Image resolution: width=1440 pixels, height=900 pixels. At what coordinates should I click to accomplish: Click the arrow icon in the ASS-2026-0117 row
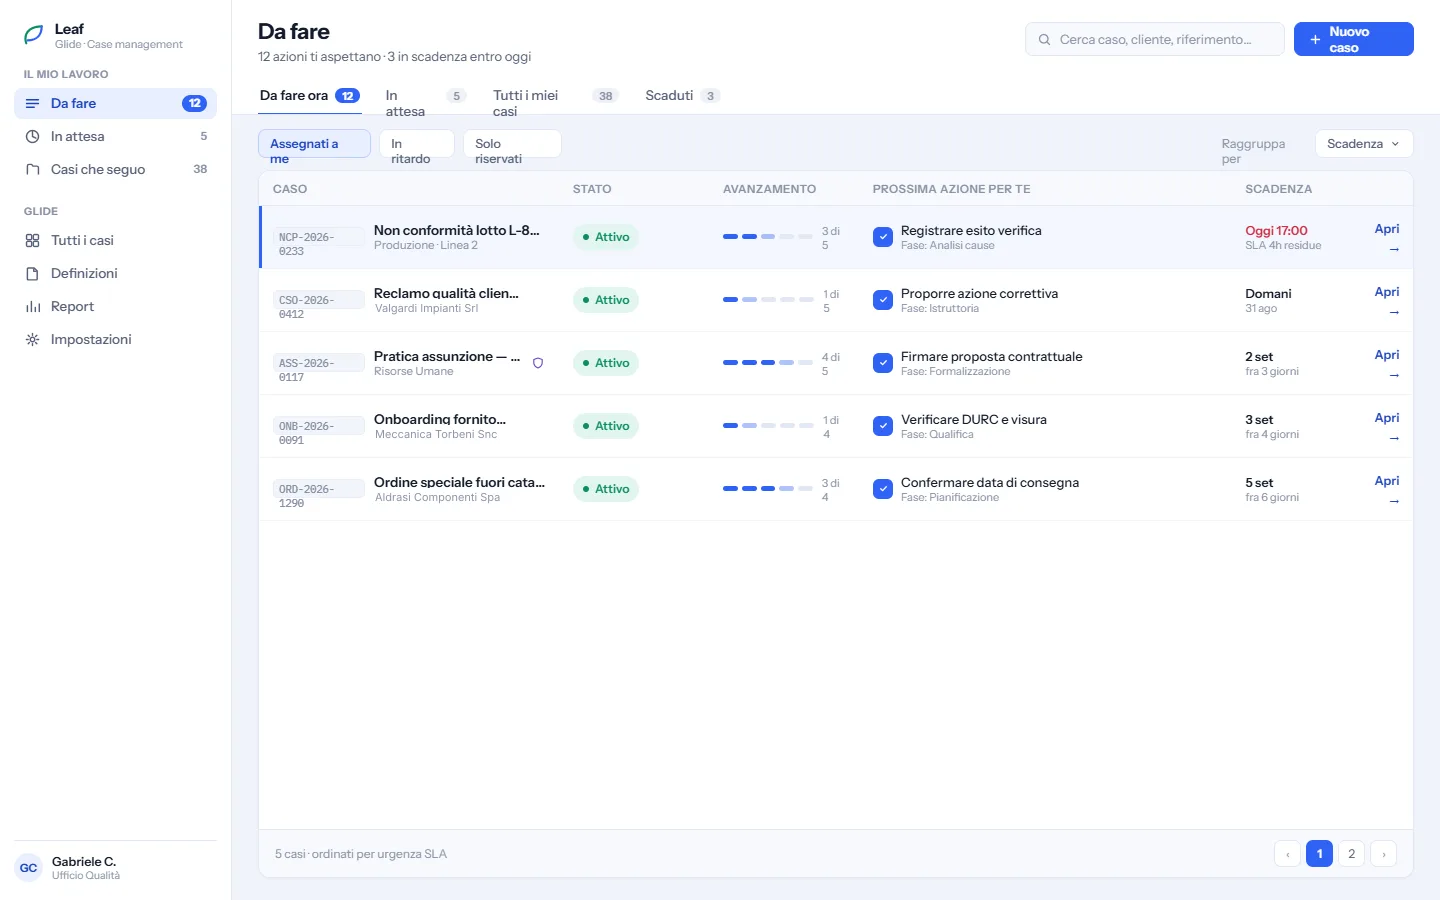[1394, 375]
